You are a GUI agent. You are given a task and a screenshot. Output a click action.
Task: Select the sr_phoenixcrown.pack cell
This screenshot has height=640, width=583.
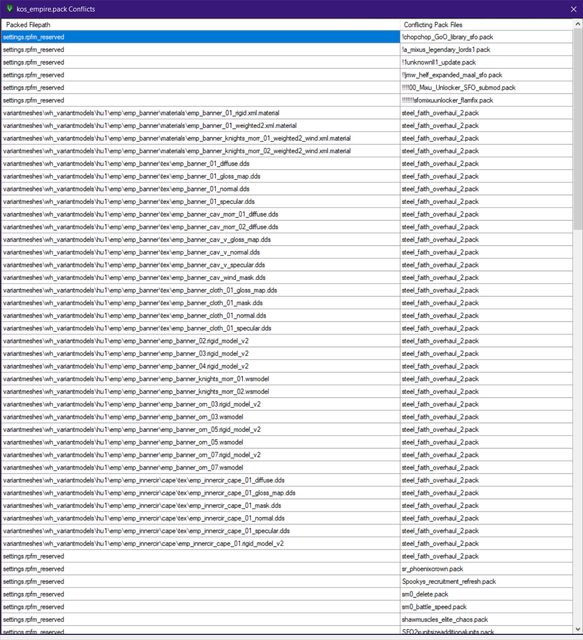point(486,568)
